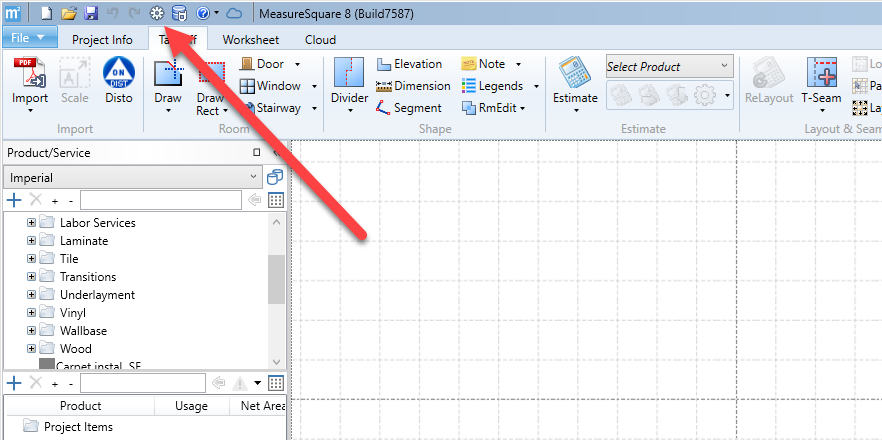Click the upper product search field

click(161, 200)
